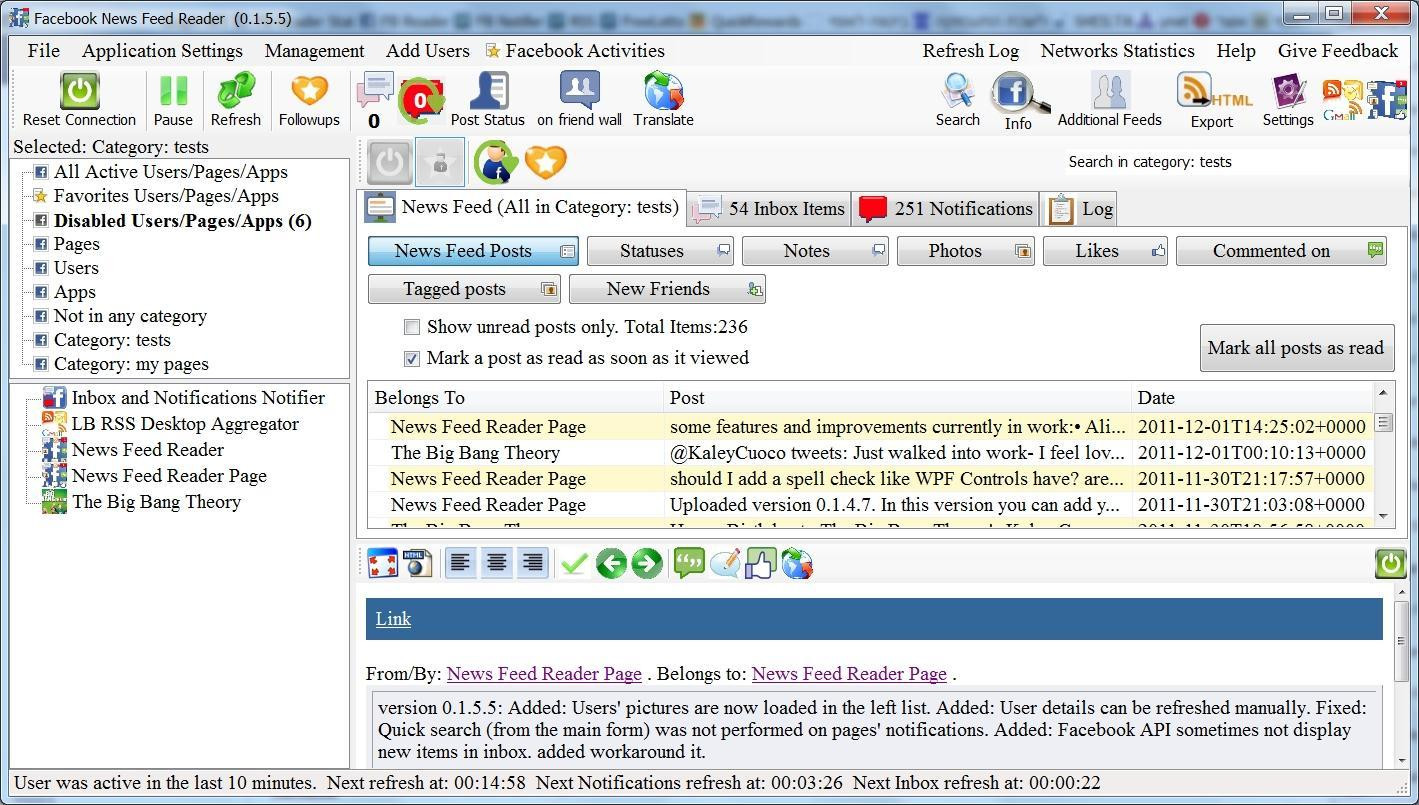The width and height of the screenshot is (1419, 805).
Task: Expand post view to full screen
Action: pyautogui.click(x=383, y=564)
